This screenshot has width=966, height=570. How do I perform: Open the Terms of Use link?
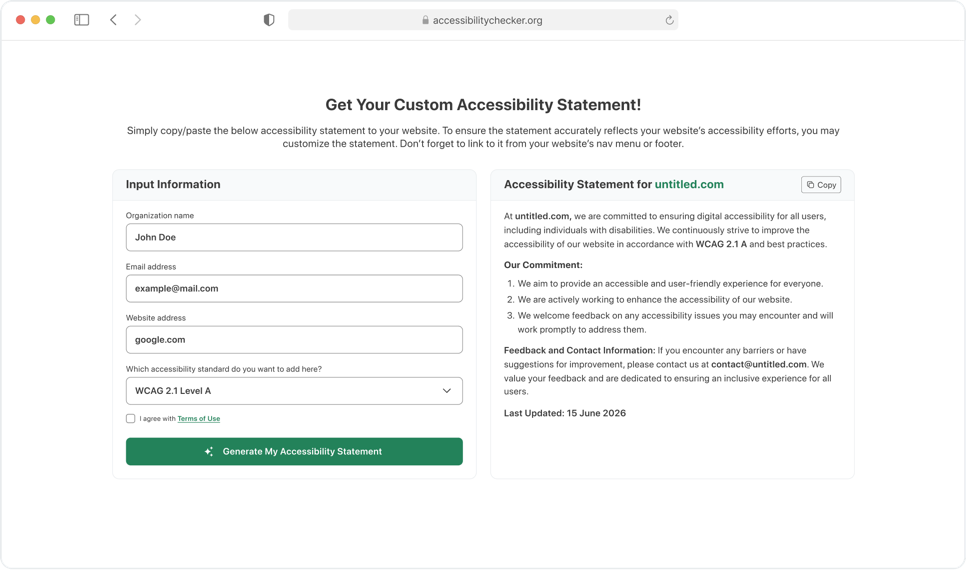pos(198,418)
